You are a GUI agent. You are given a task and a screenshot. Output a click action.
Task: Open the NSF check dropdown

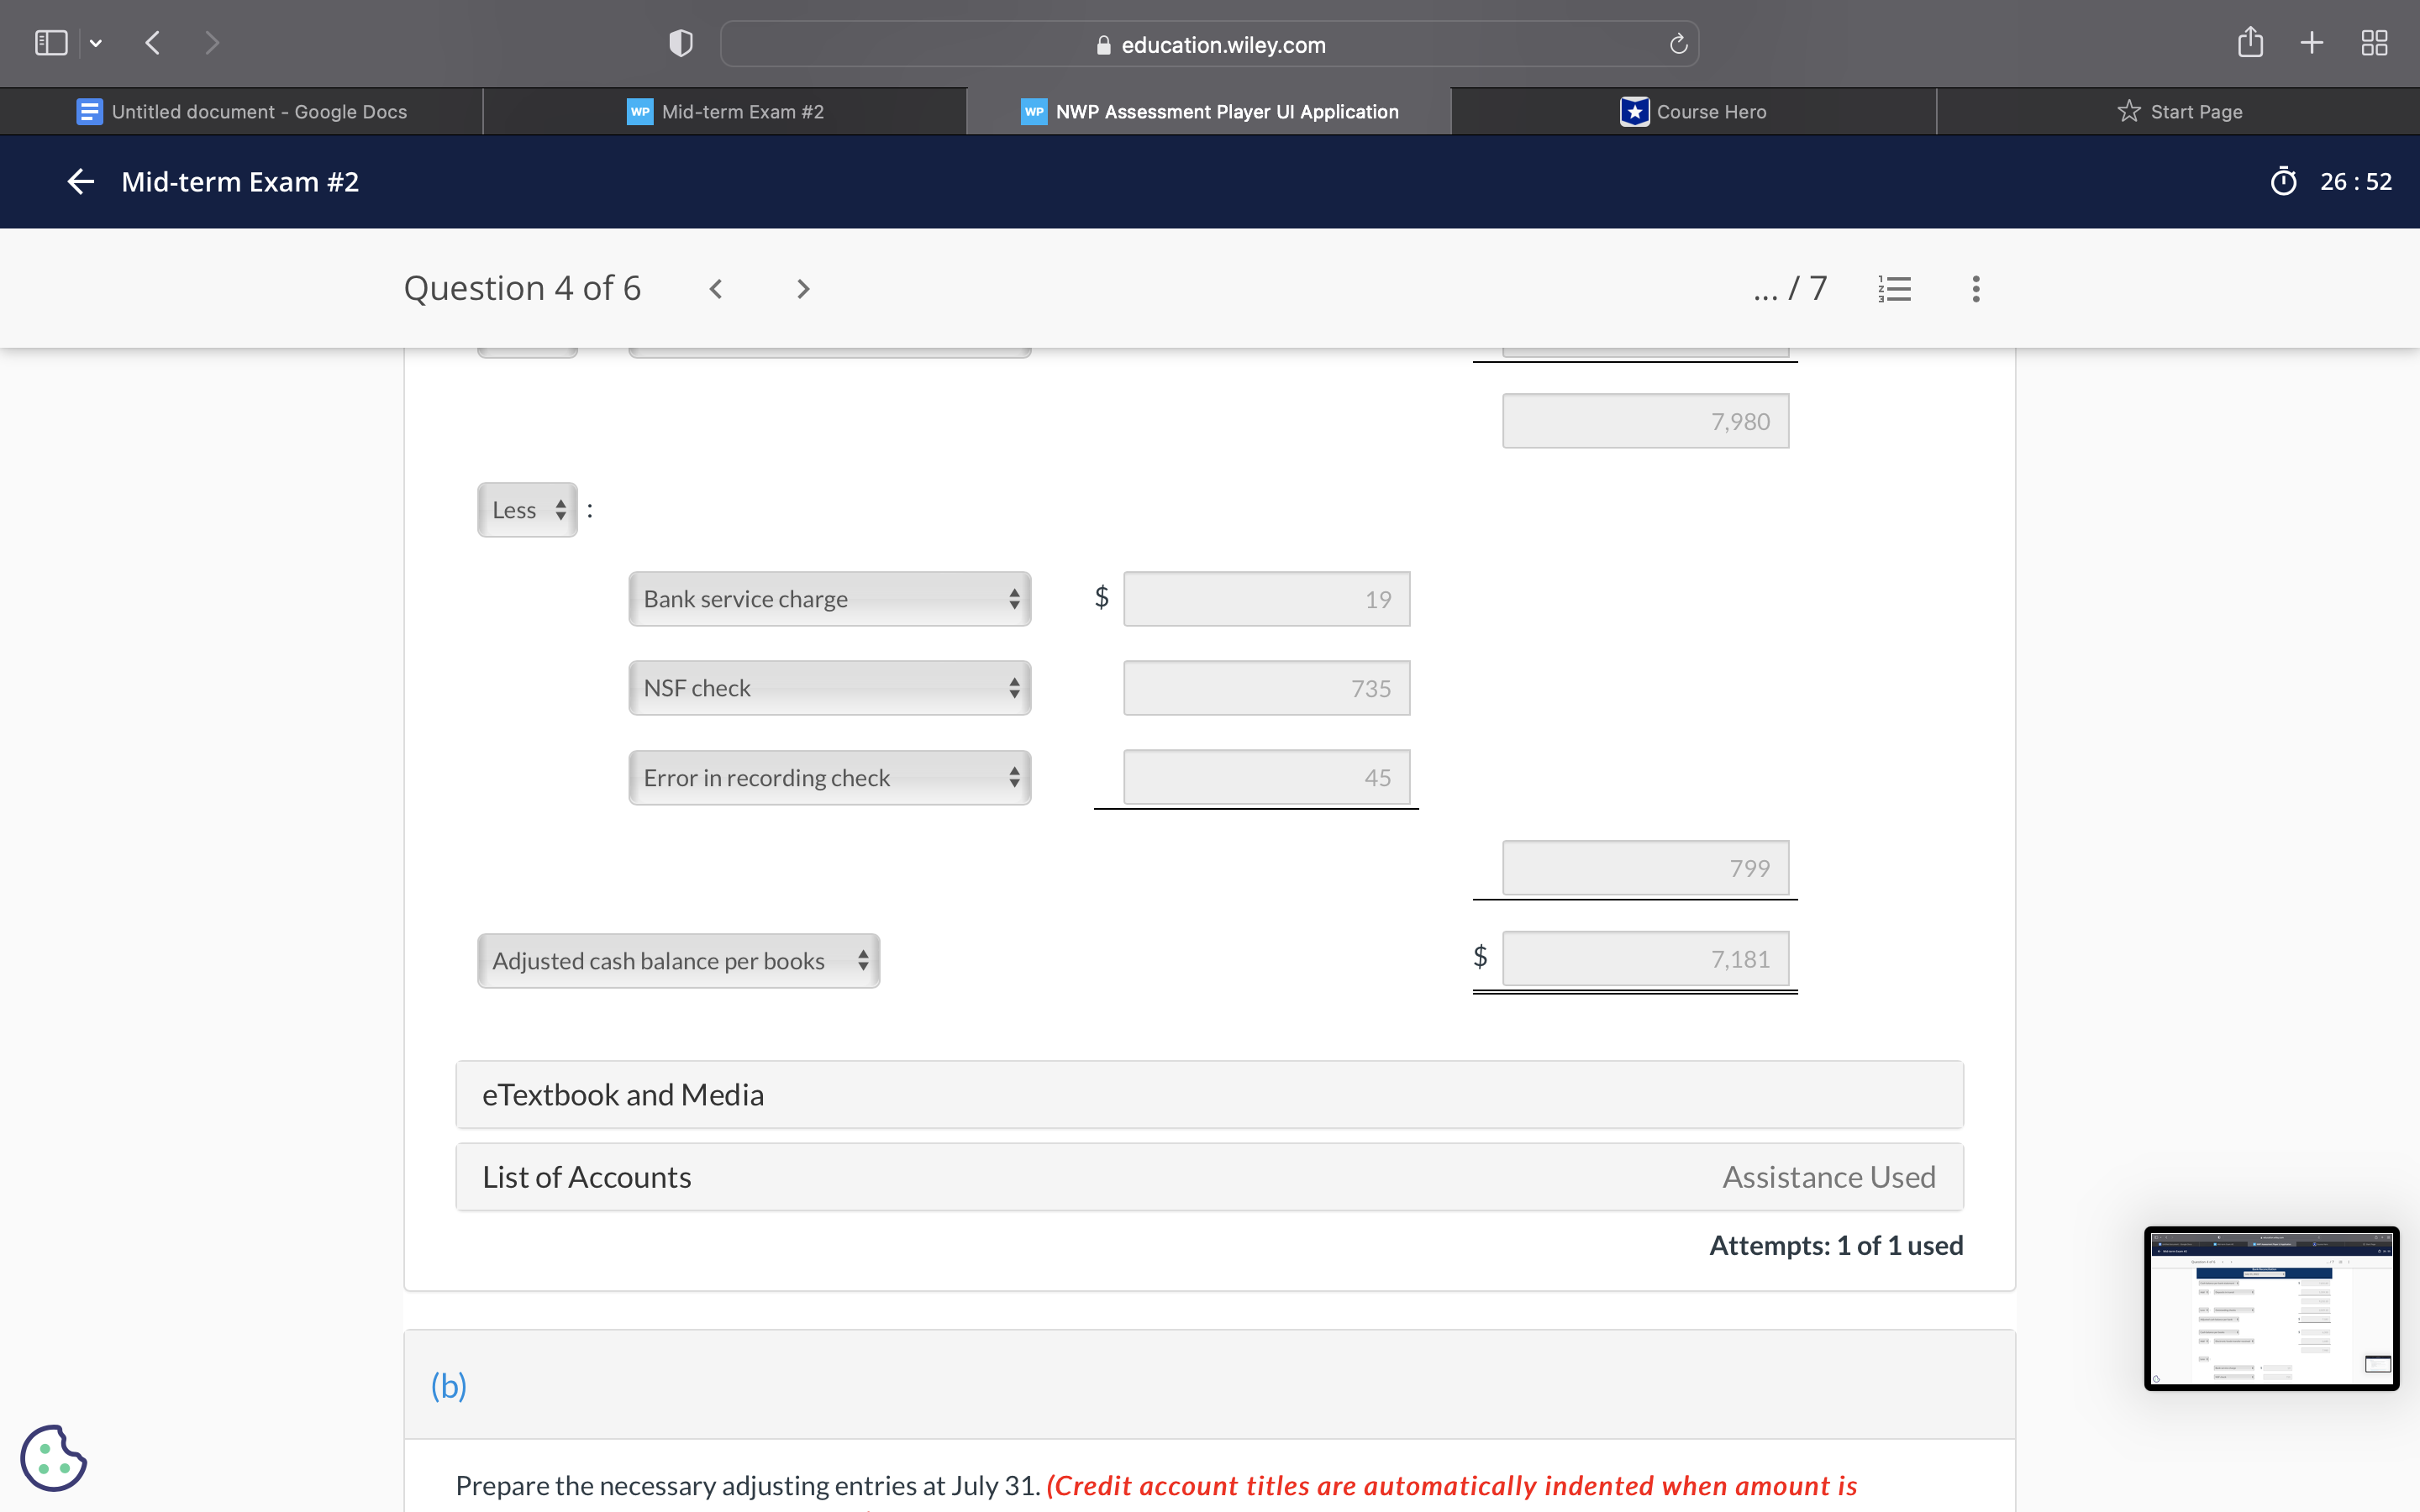click(x=829, y=688)
